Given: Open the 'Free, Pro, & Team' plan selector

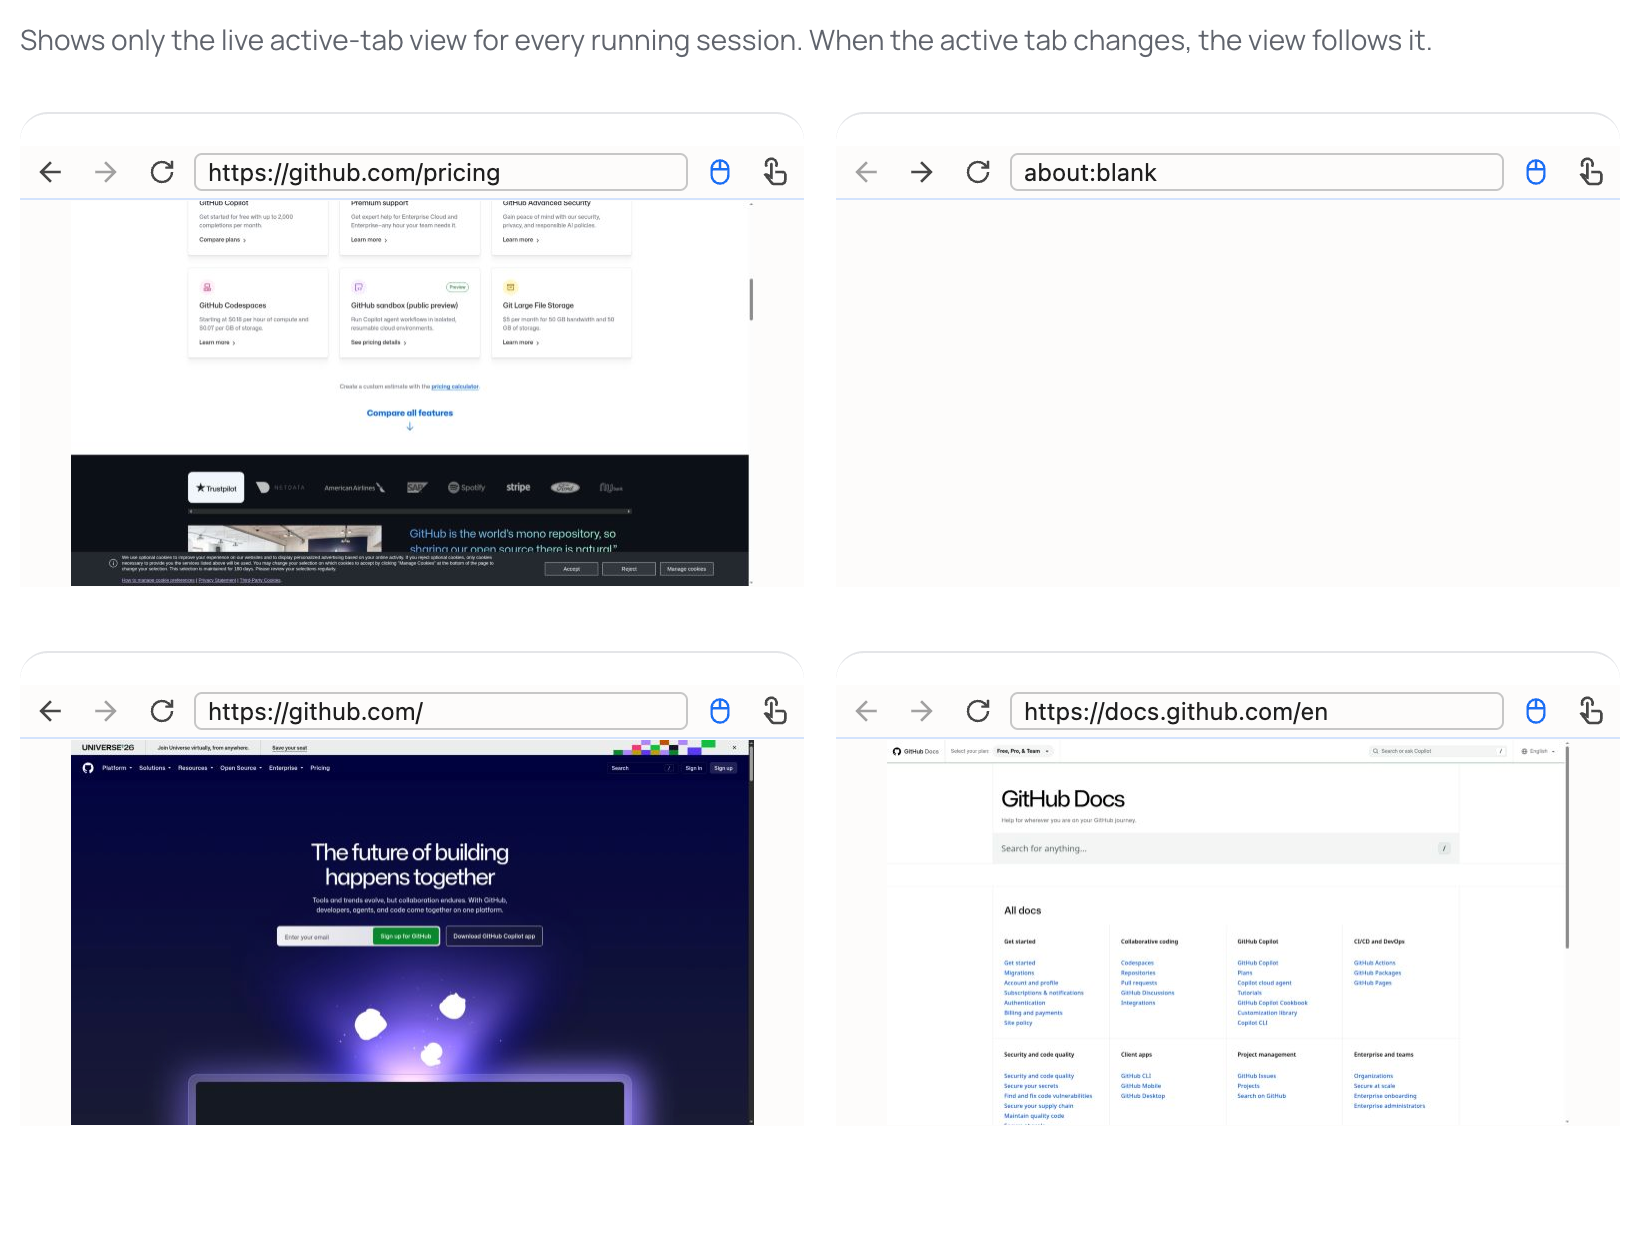Looking at the screenshot, I should (1023, 751).
